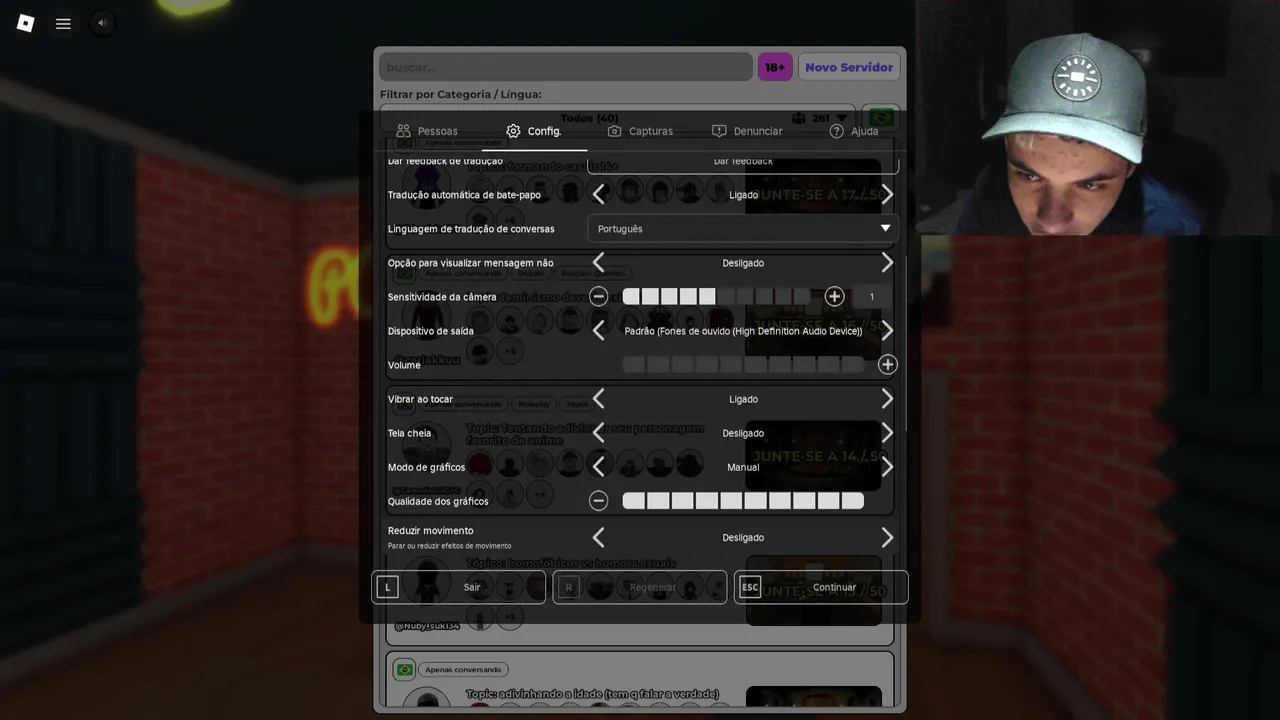This screenshot has width=1280, height=720.
Task: Go to the Ajuda tab
Action: coord(854,131)
